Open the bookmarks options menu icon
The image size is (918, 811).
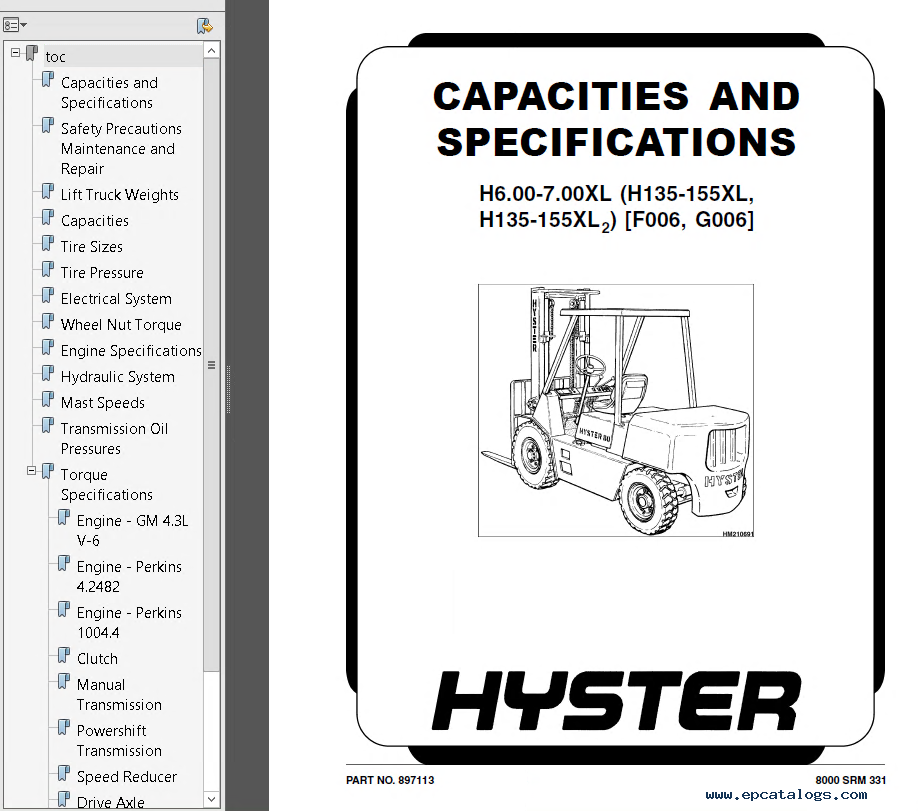(15, 25)
